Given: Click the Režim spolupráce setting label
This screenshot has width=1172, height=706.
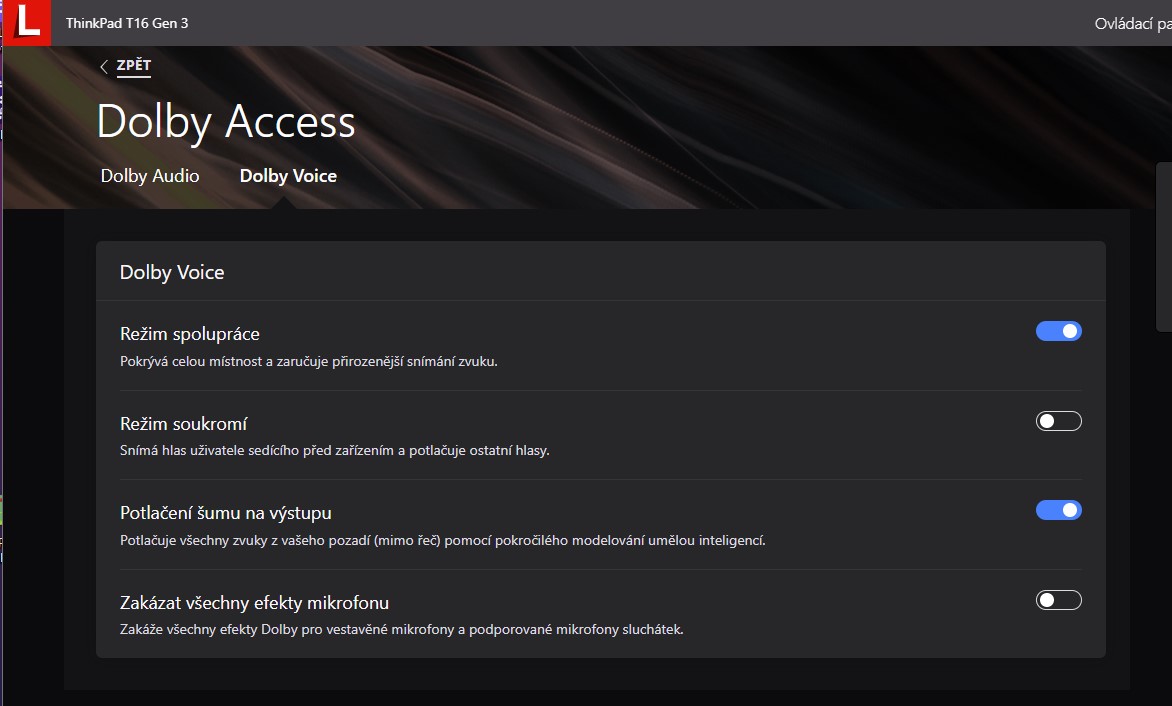Looking at the screenshot, I should coord(190,334).
